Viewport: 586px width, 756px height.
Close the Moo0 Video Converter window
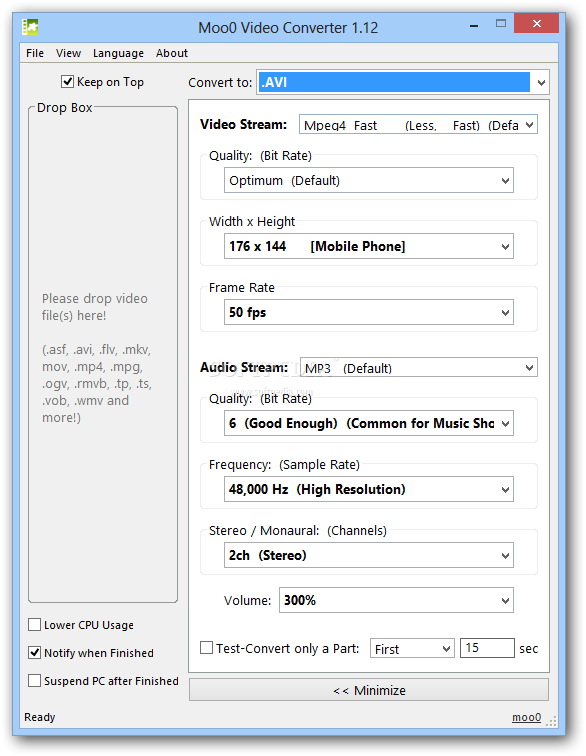pyautogui.click(x=536, y=23)
